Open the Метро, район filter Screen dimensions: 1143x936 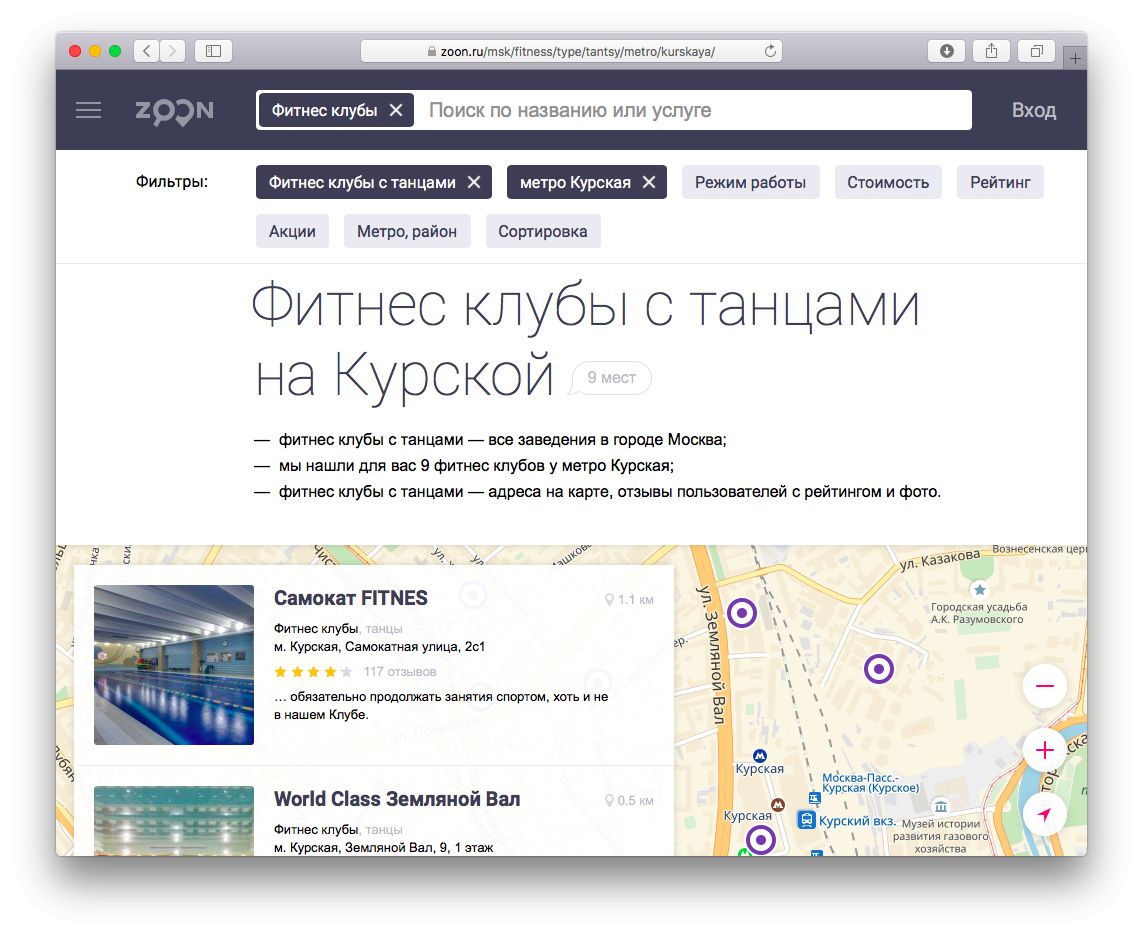point(407,231)
